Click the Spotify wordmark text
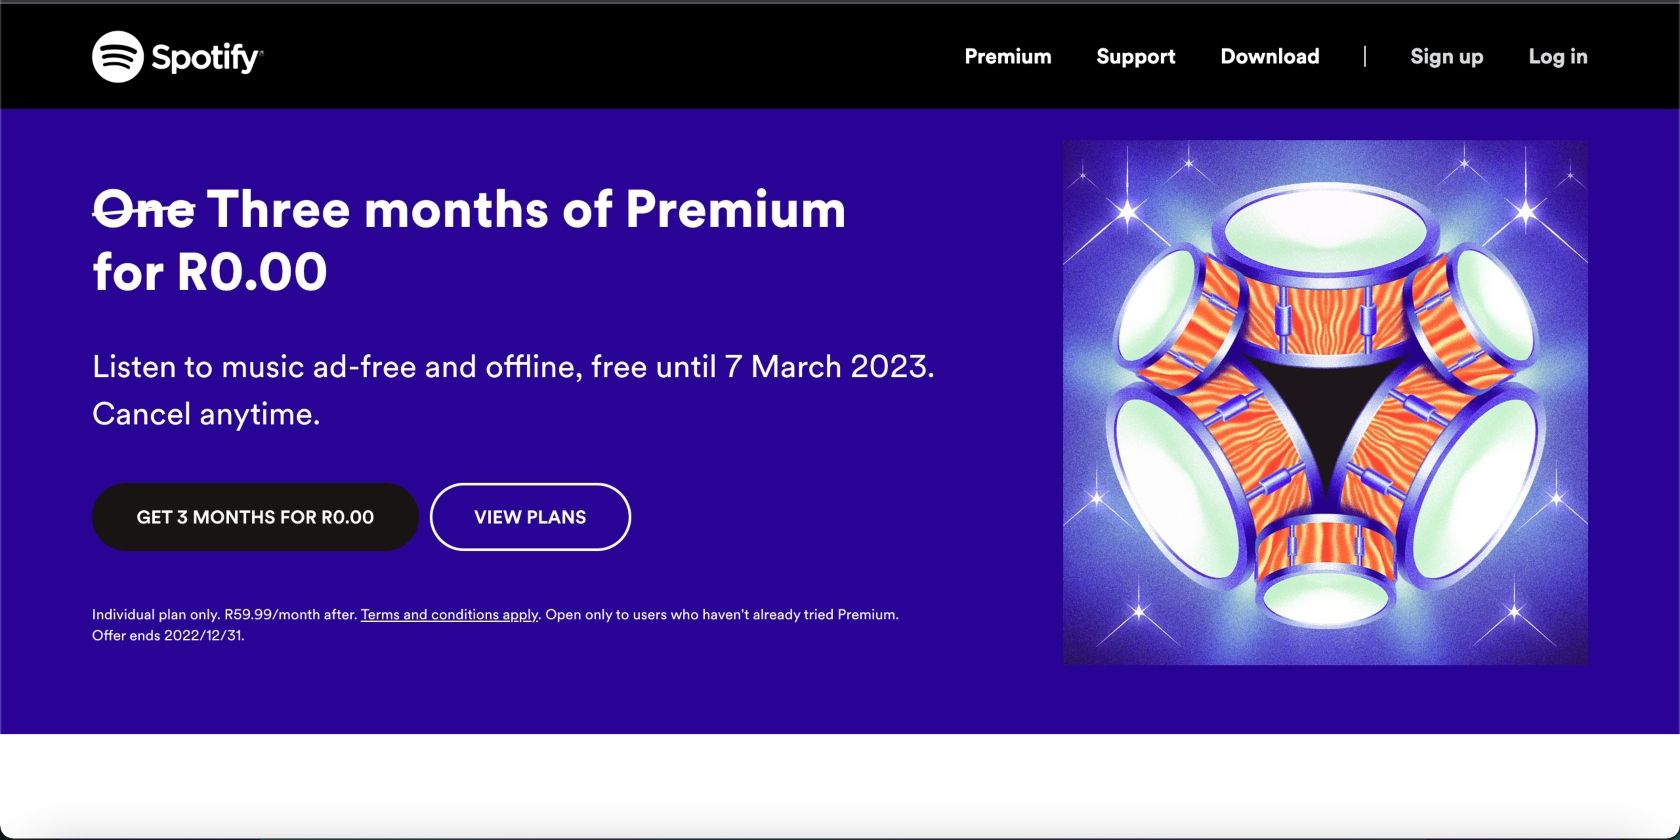Viewport: 1680px width, 840px height. click(x=206, y=57)
